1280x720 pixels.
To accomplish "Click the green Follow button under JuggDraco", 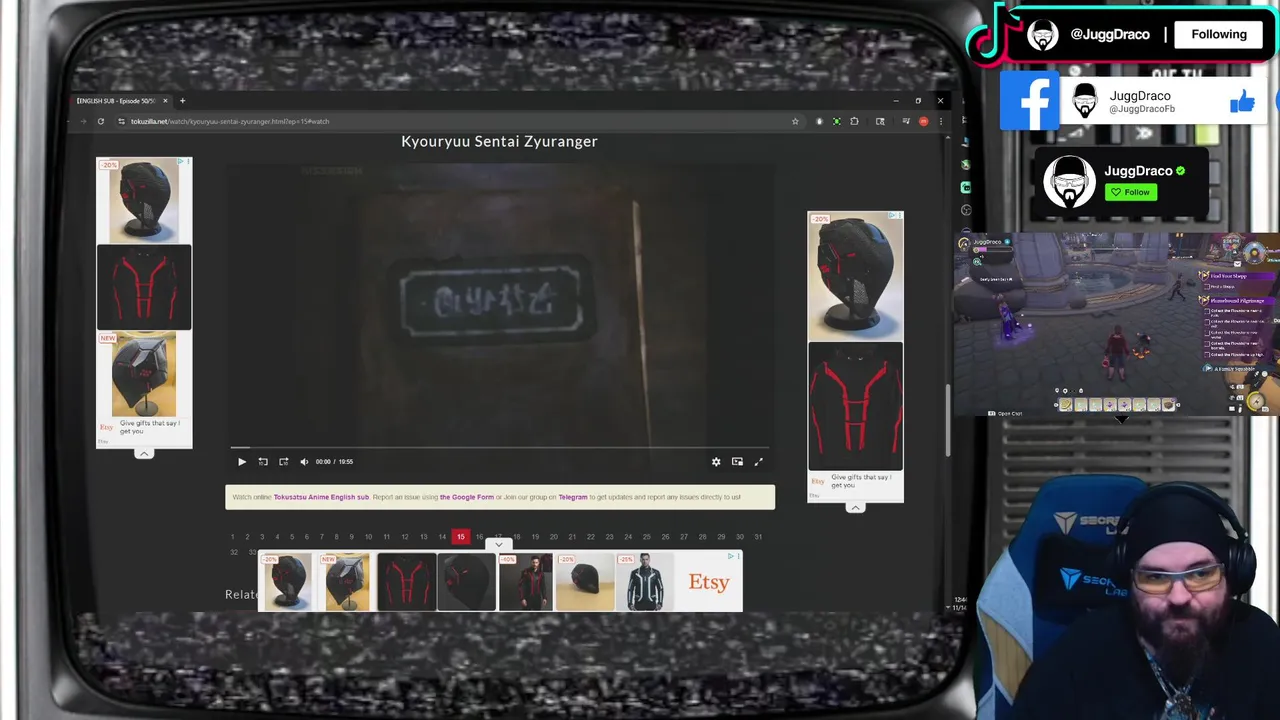I will tap(1131, 192).
